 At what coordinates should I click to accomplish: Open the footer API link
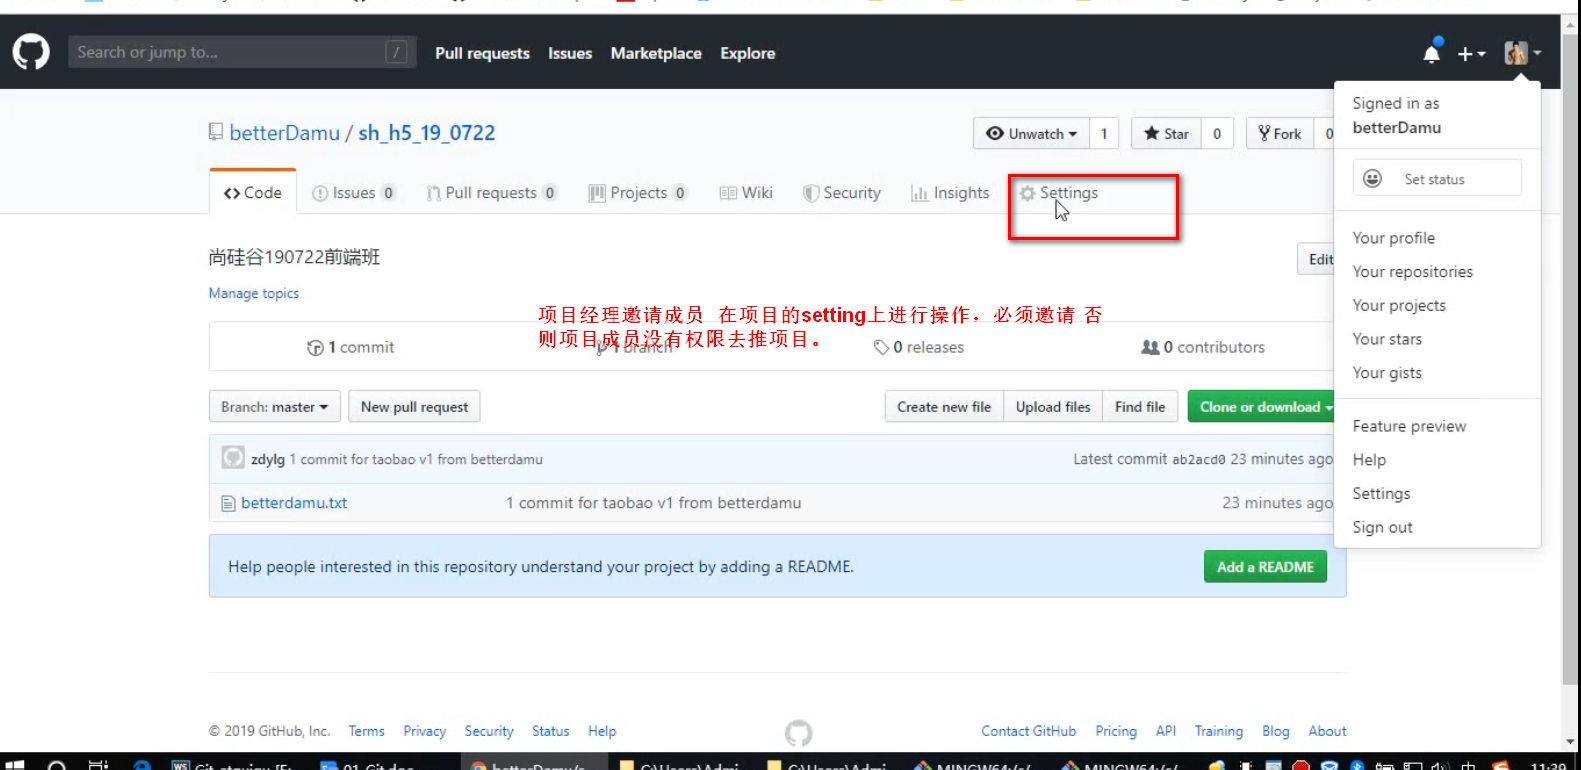coord(1166,731)
